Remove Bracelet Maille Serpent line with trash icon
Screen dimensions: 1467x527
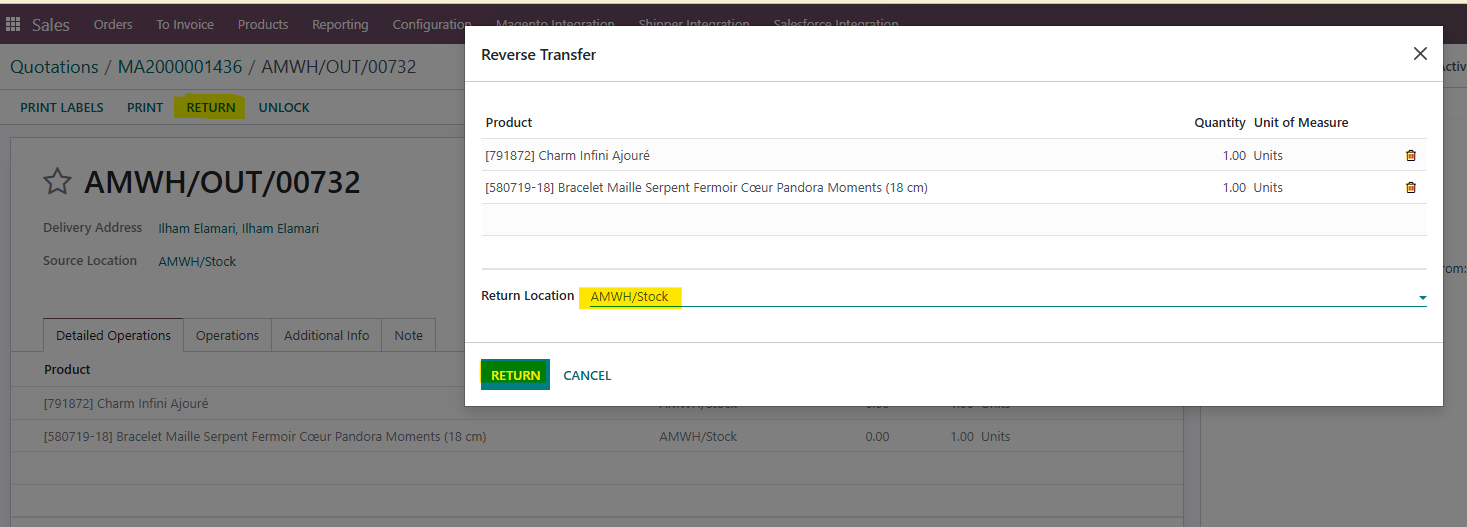click(x=1411, y=187)
